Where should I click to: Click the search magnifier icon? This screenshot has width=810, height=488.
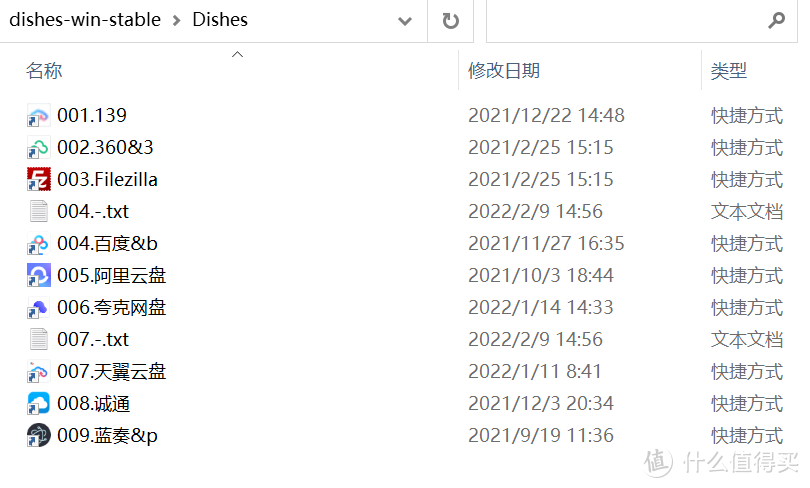pyautogui.click(x=776, y=21)
